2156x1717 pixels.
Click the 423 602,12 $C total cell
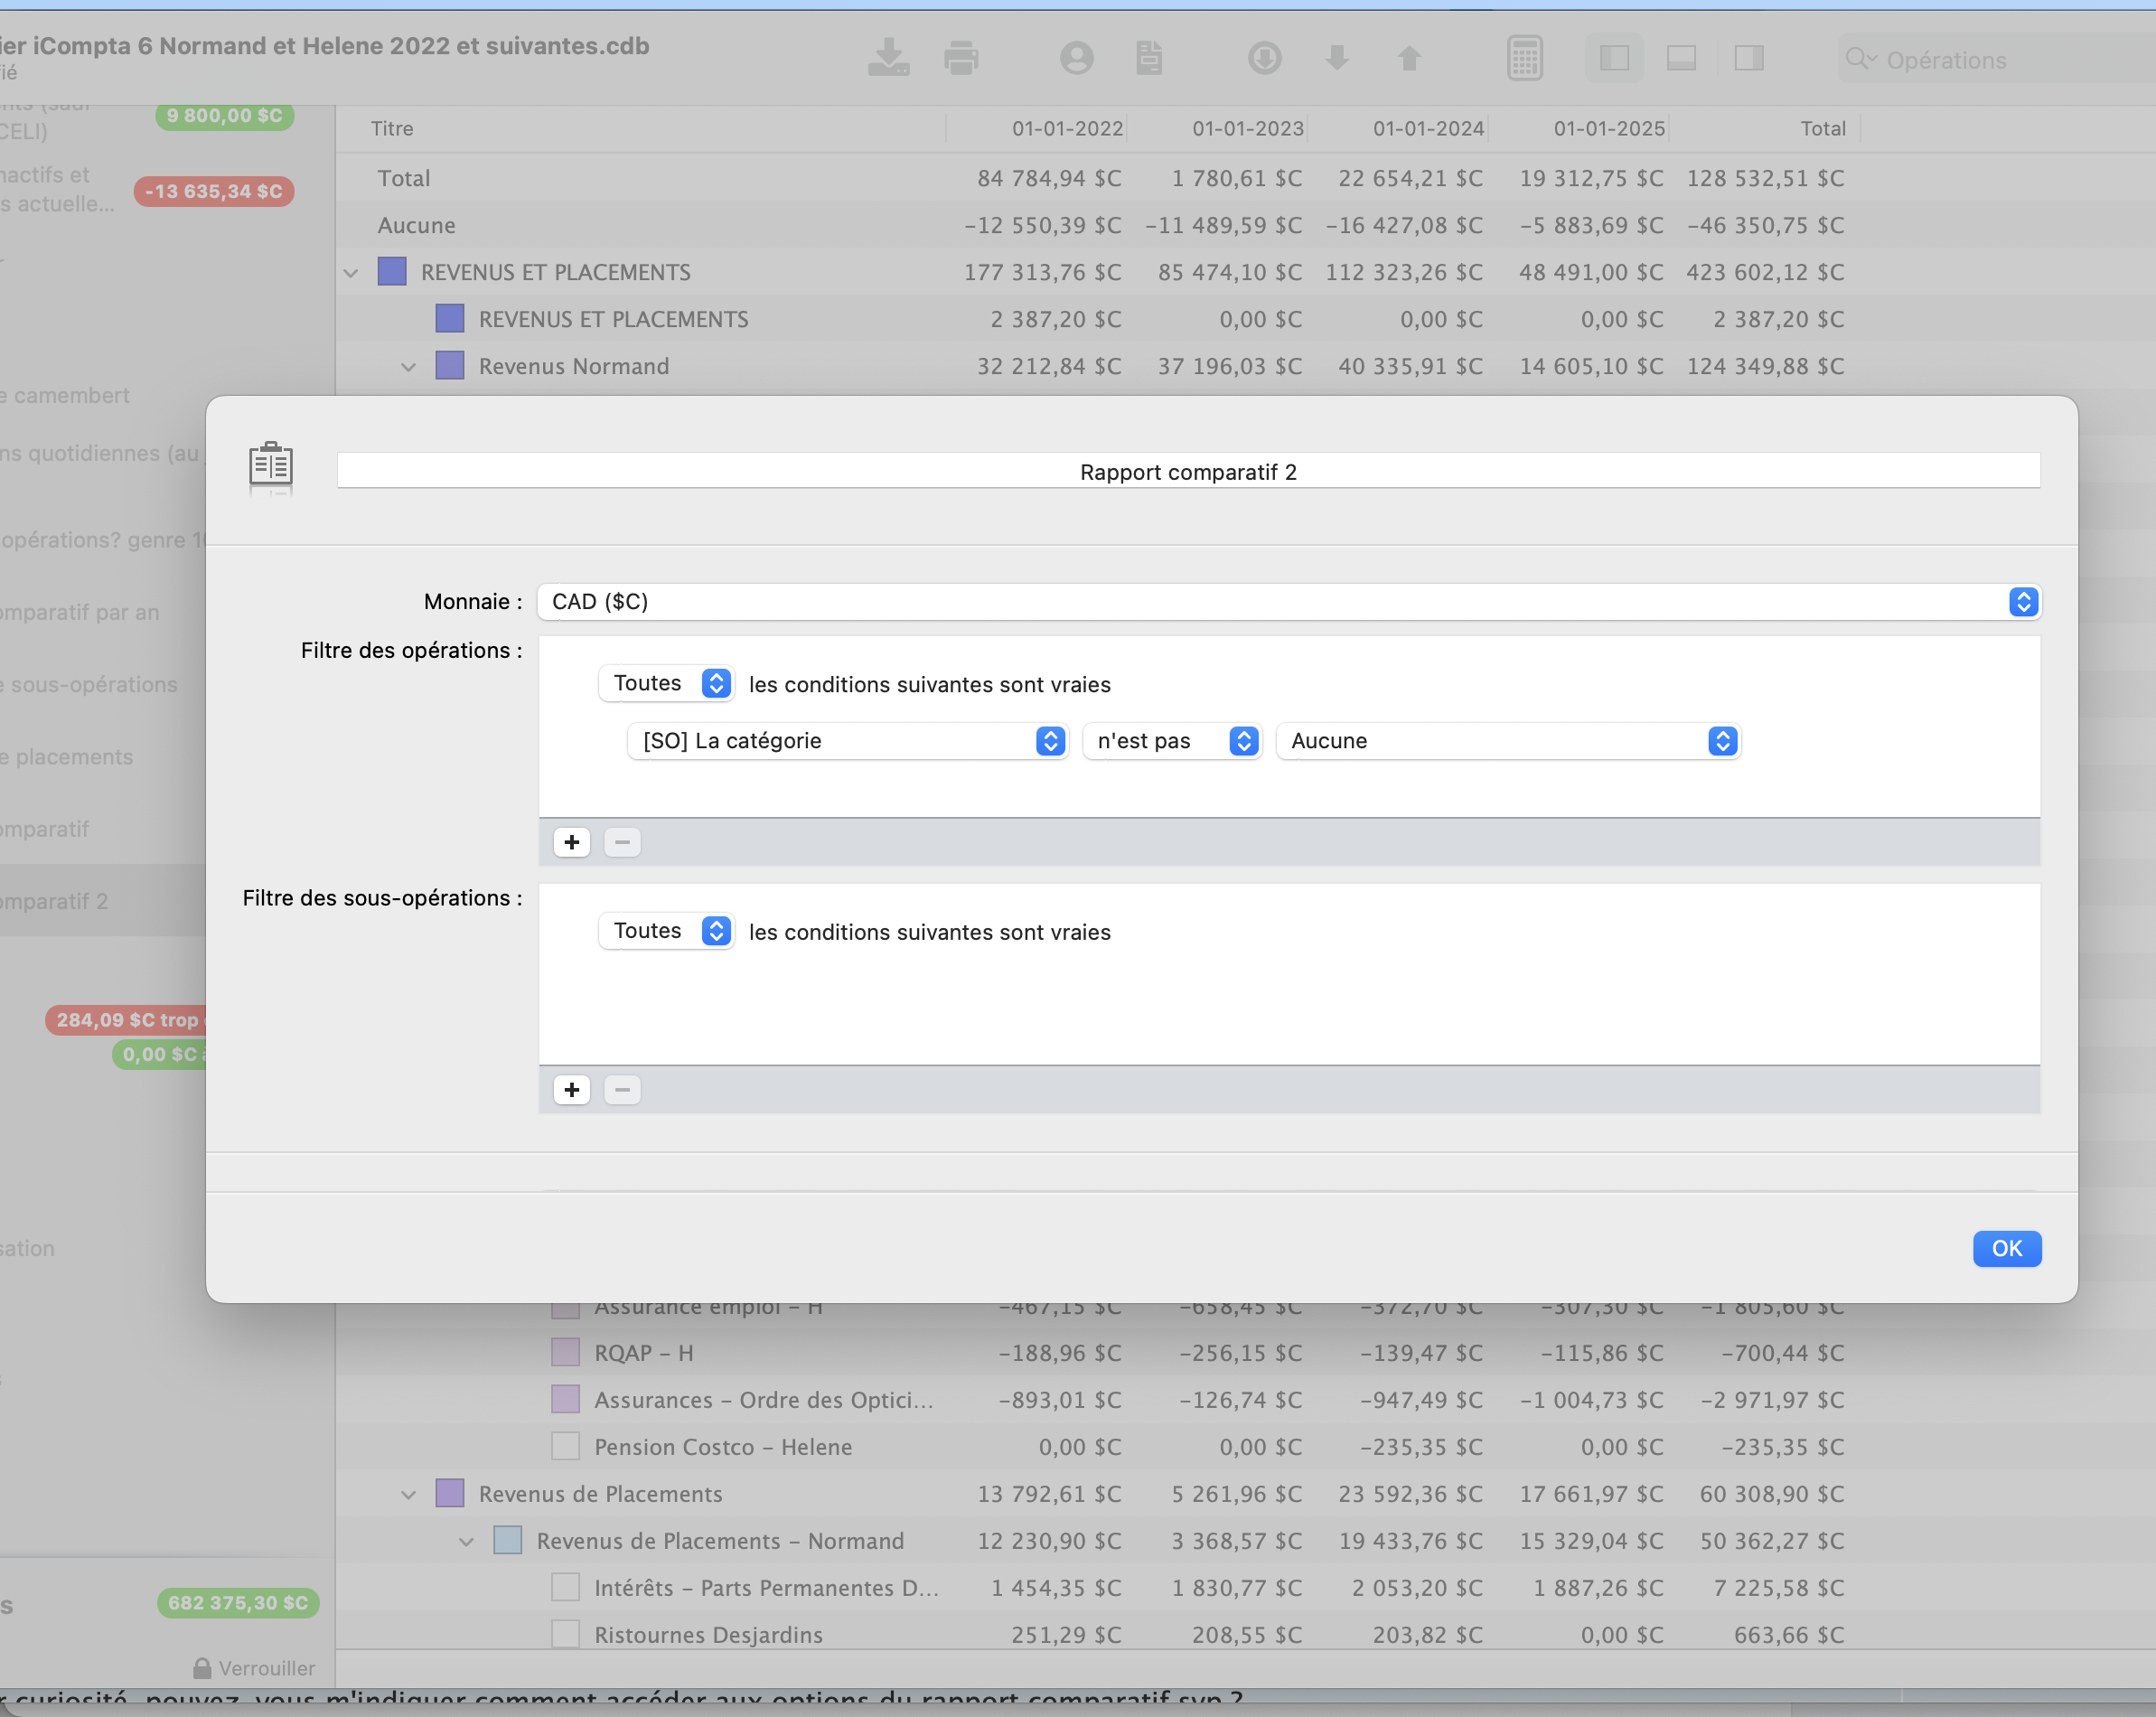tap(1765, 272)
